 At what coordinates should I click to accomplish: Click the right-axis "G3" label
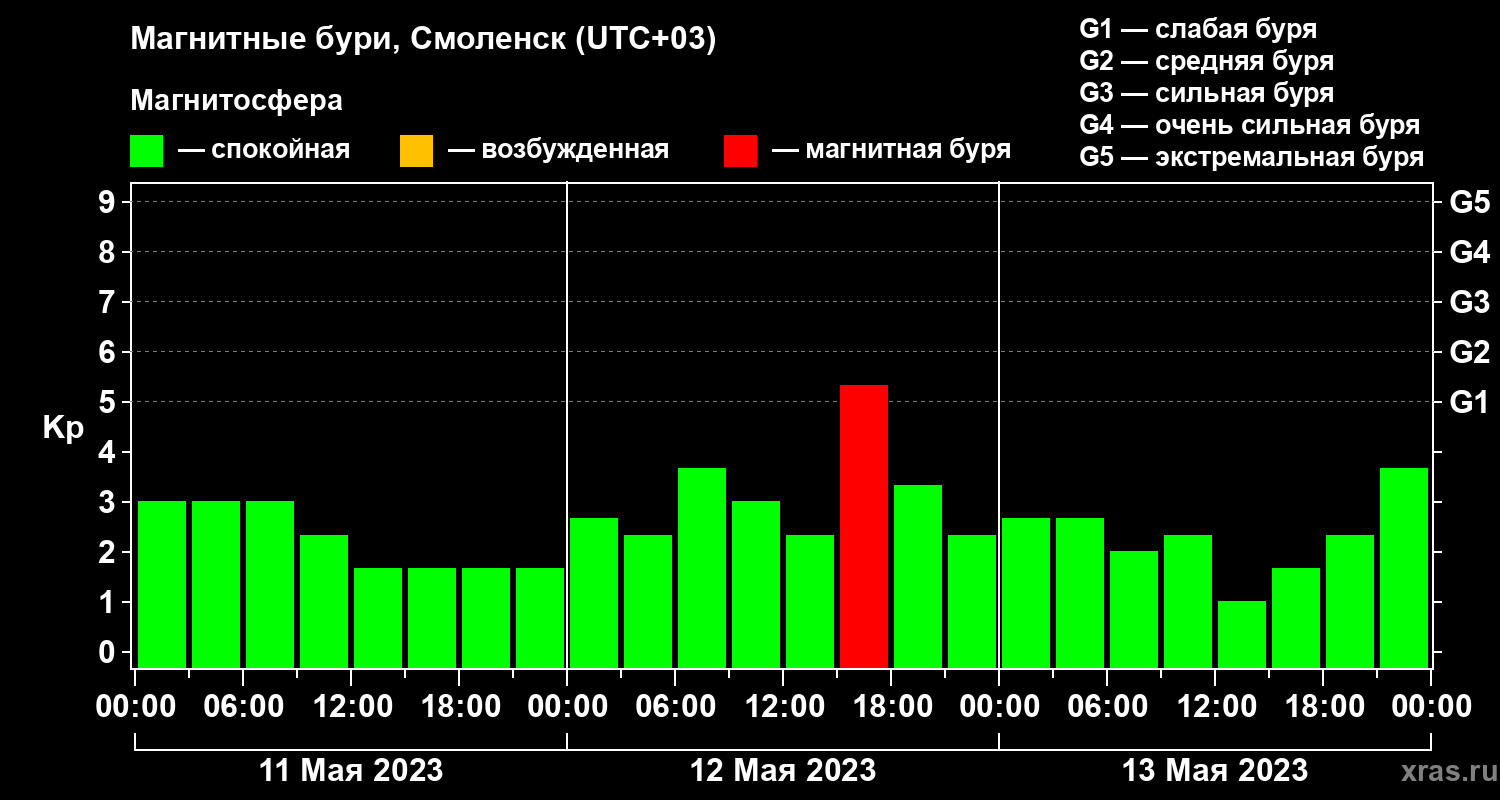pos(1470,302)
